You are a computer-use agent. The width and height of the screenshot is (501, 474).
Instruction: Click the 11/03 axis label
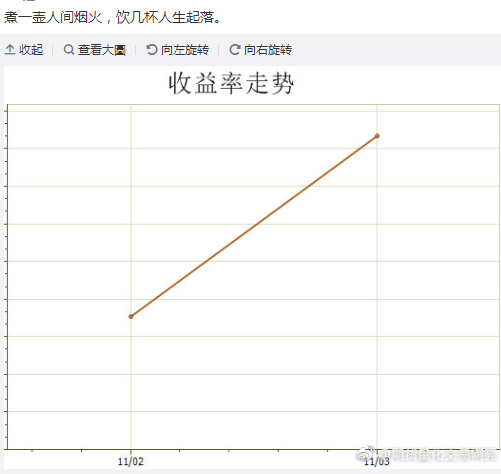(377, 462)
